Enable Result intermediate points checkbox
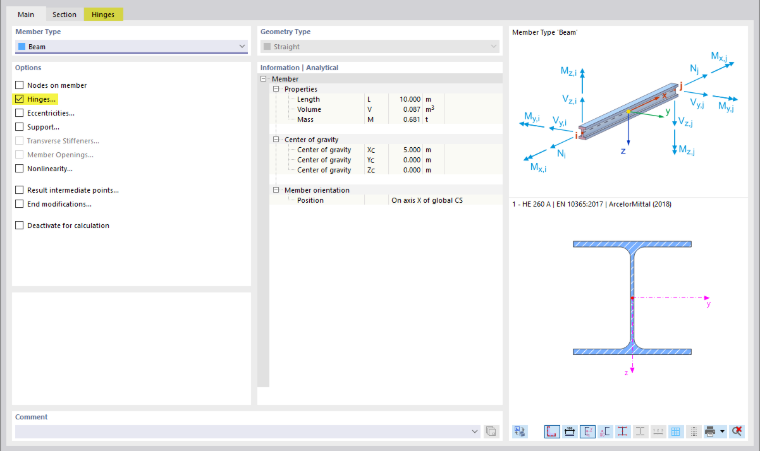Viewport: 760px width, 451px height. pos(19,190)
